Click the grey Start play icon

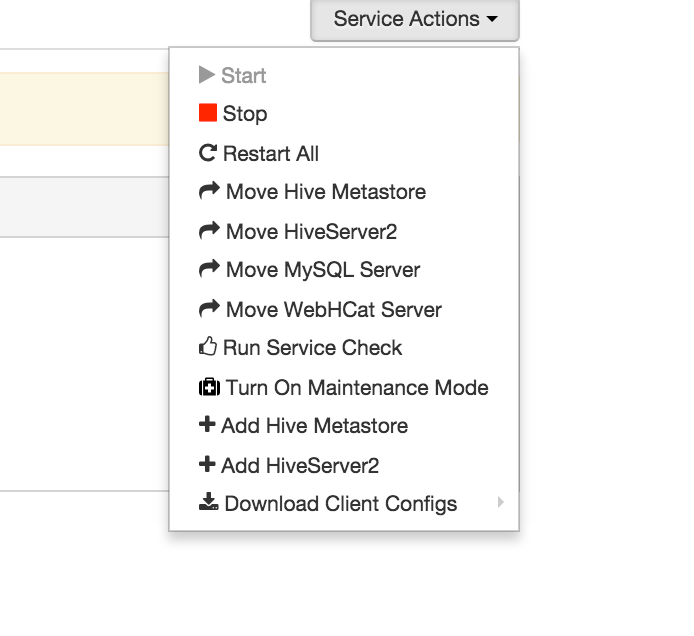click(207, 75)
